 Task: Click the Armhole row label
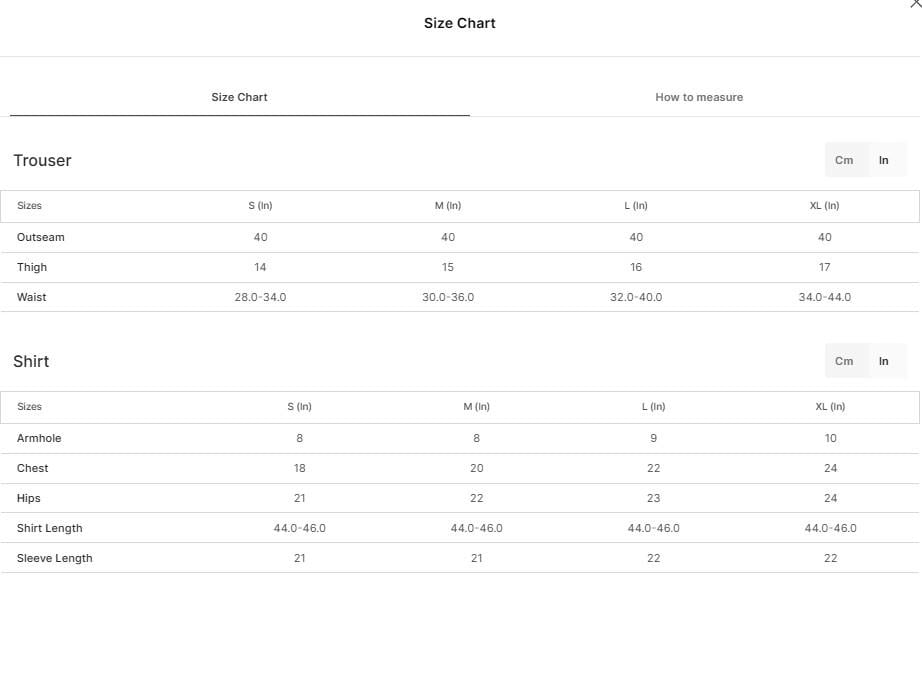(x=39, y=438)
